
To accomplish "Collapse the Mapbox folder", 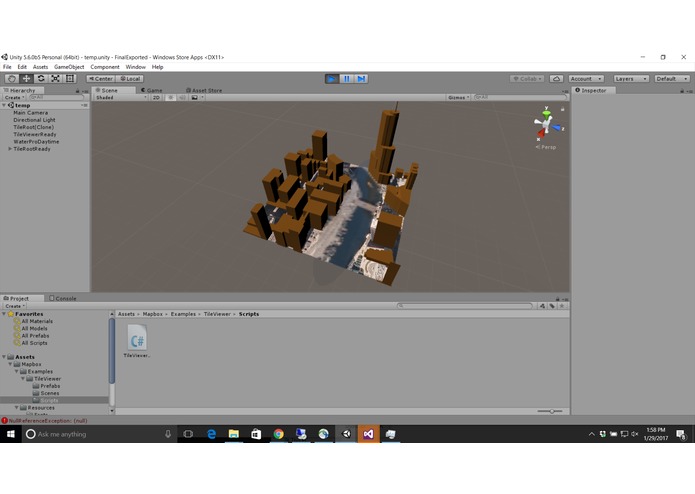I will pyautogui.click(x=10, y=364).
